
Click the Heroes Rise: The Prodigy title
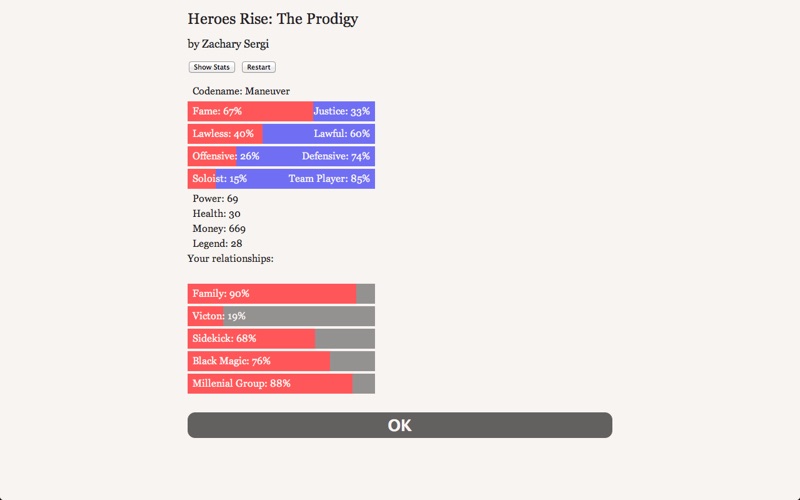click(272, 19)
